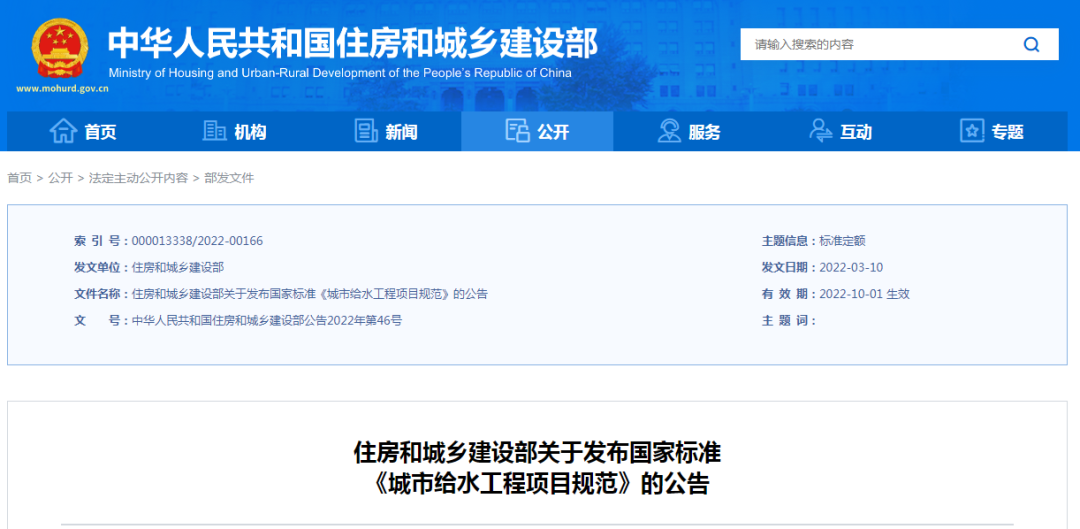This screenshot has width=1080, height=529.
Task: Click 首页 in the breadcrumb trail
Action: [19, 178]
